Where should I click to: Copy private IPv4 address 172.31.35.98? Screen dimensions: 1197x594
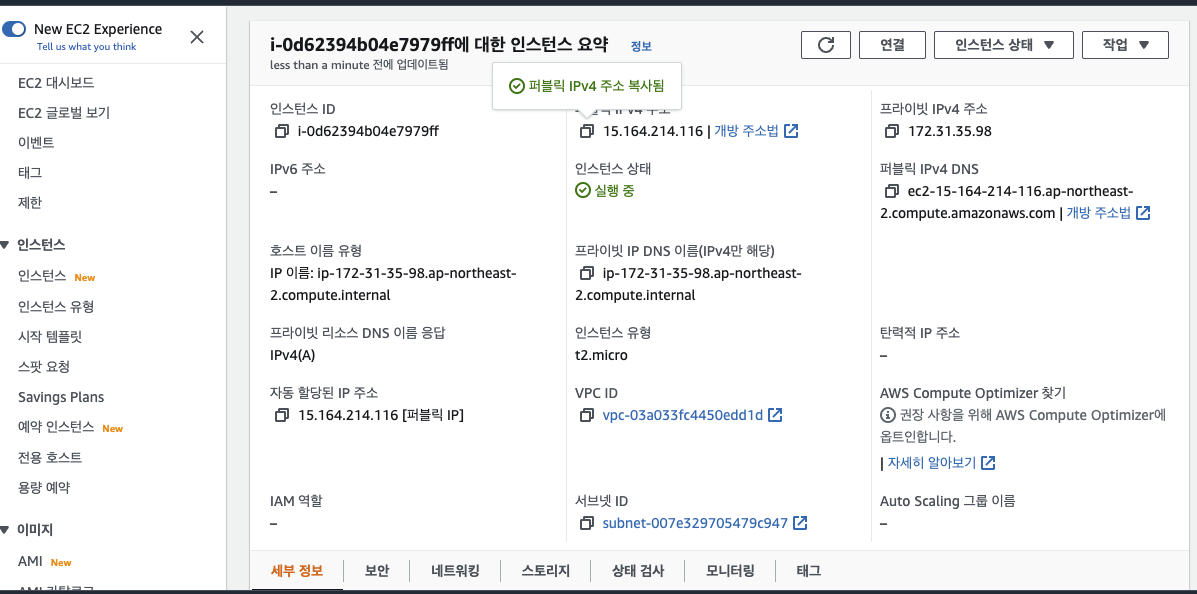pyautogui.click(x=892, y=131)
